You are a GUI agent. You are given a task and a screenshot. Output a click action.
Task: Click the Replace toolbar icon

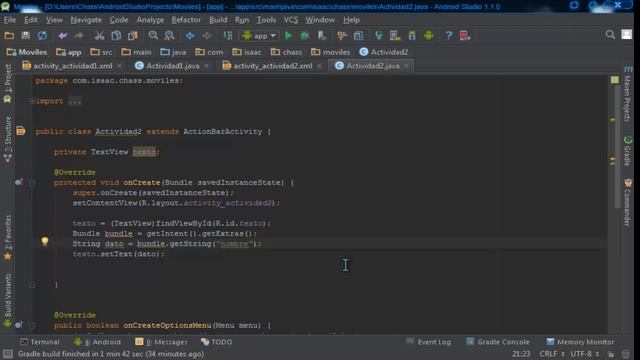pos(169,36)
